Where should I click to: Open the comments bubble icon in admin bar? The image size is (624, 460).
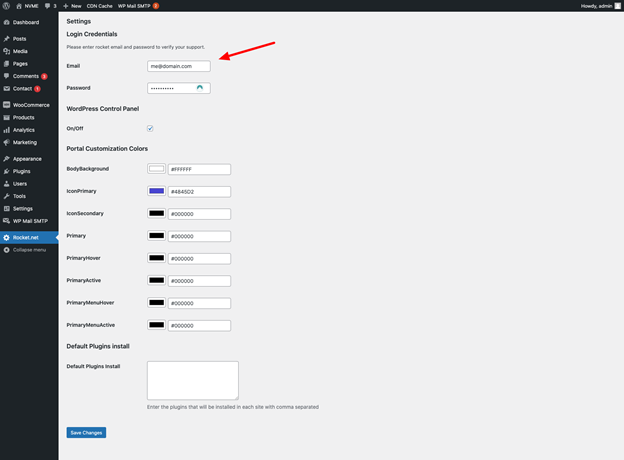pyautogui.click(x=47, y=6)
